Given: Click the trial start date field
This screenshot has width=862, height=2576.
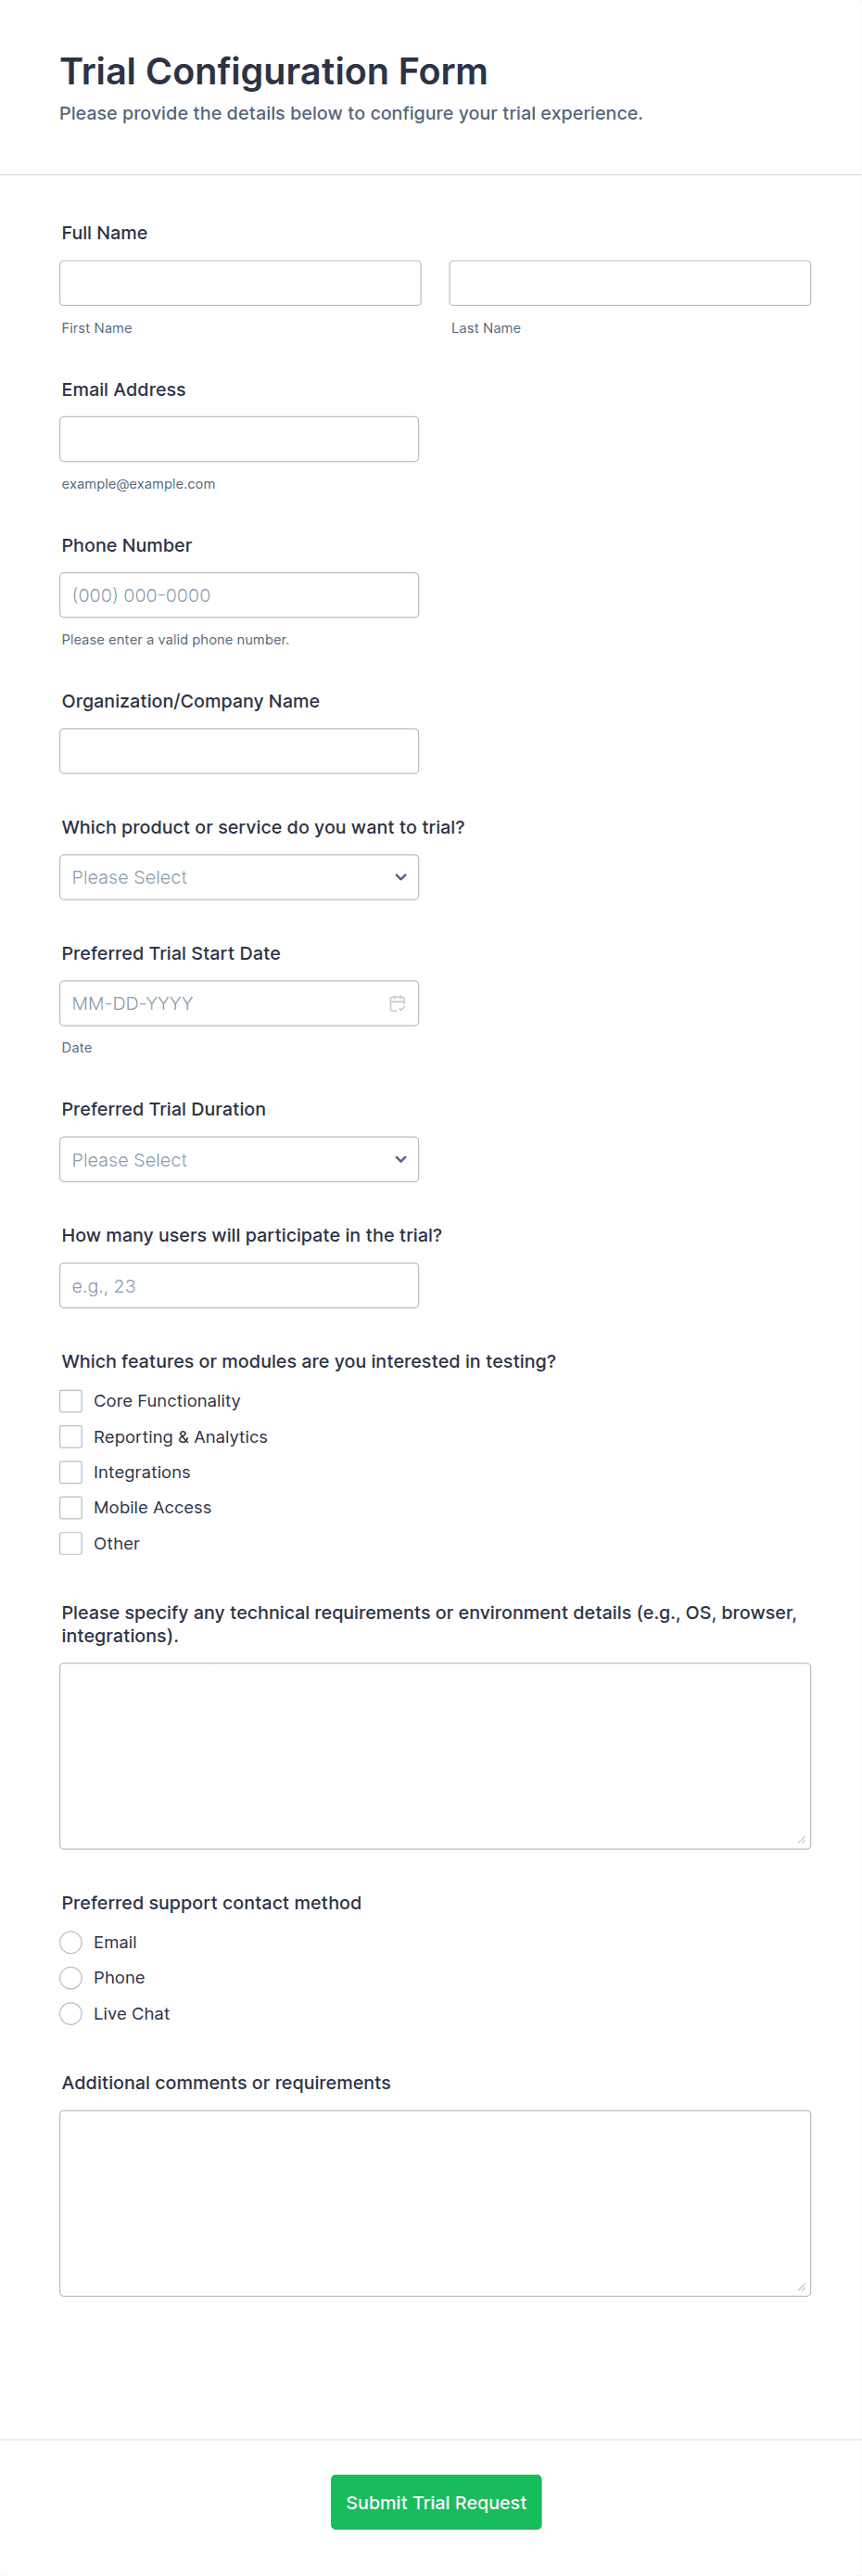Looking at the screenshot, I should pos(220,1003).
